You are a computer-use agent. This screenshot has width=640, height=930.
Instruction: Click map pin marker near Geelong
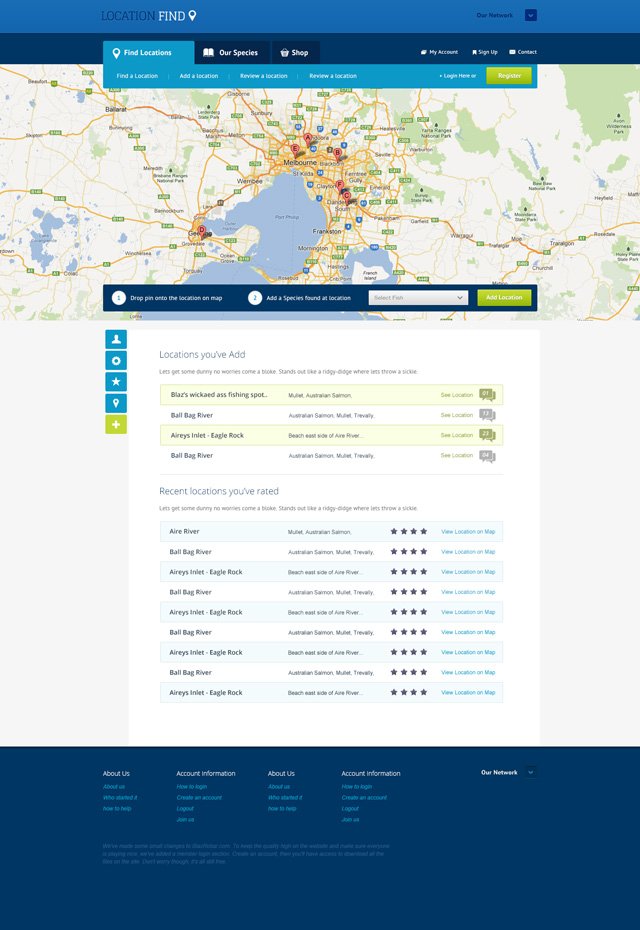pos(202,231)
